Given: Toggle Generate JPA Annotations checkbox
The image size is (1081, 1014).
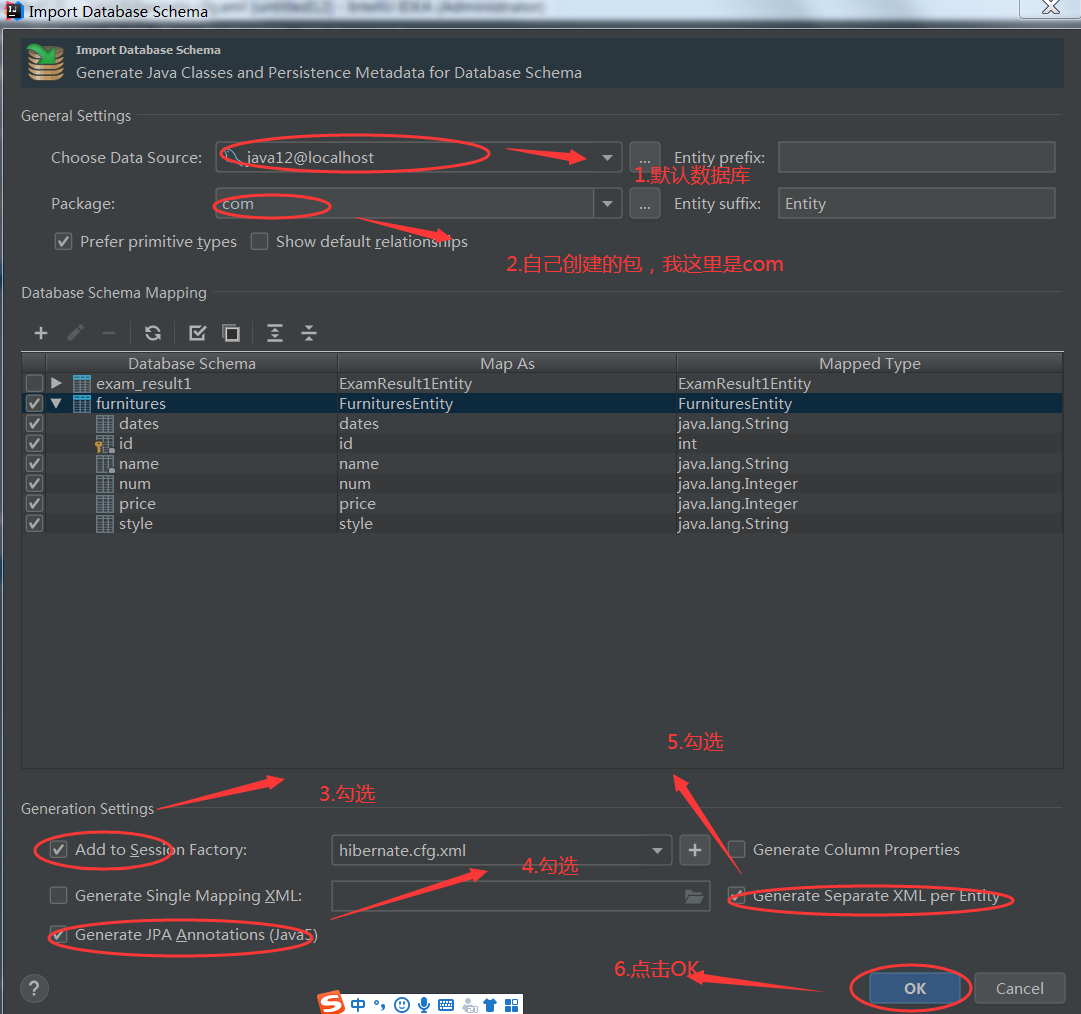Looking at the screenshot, I should tap(59, 935).
